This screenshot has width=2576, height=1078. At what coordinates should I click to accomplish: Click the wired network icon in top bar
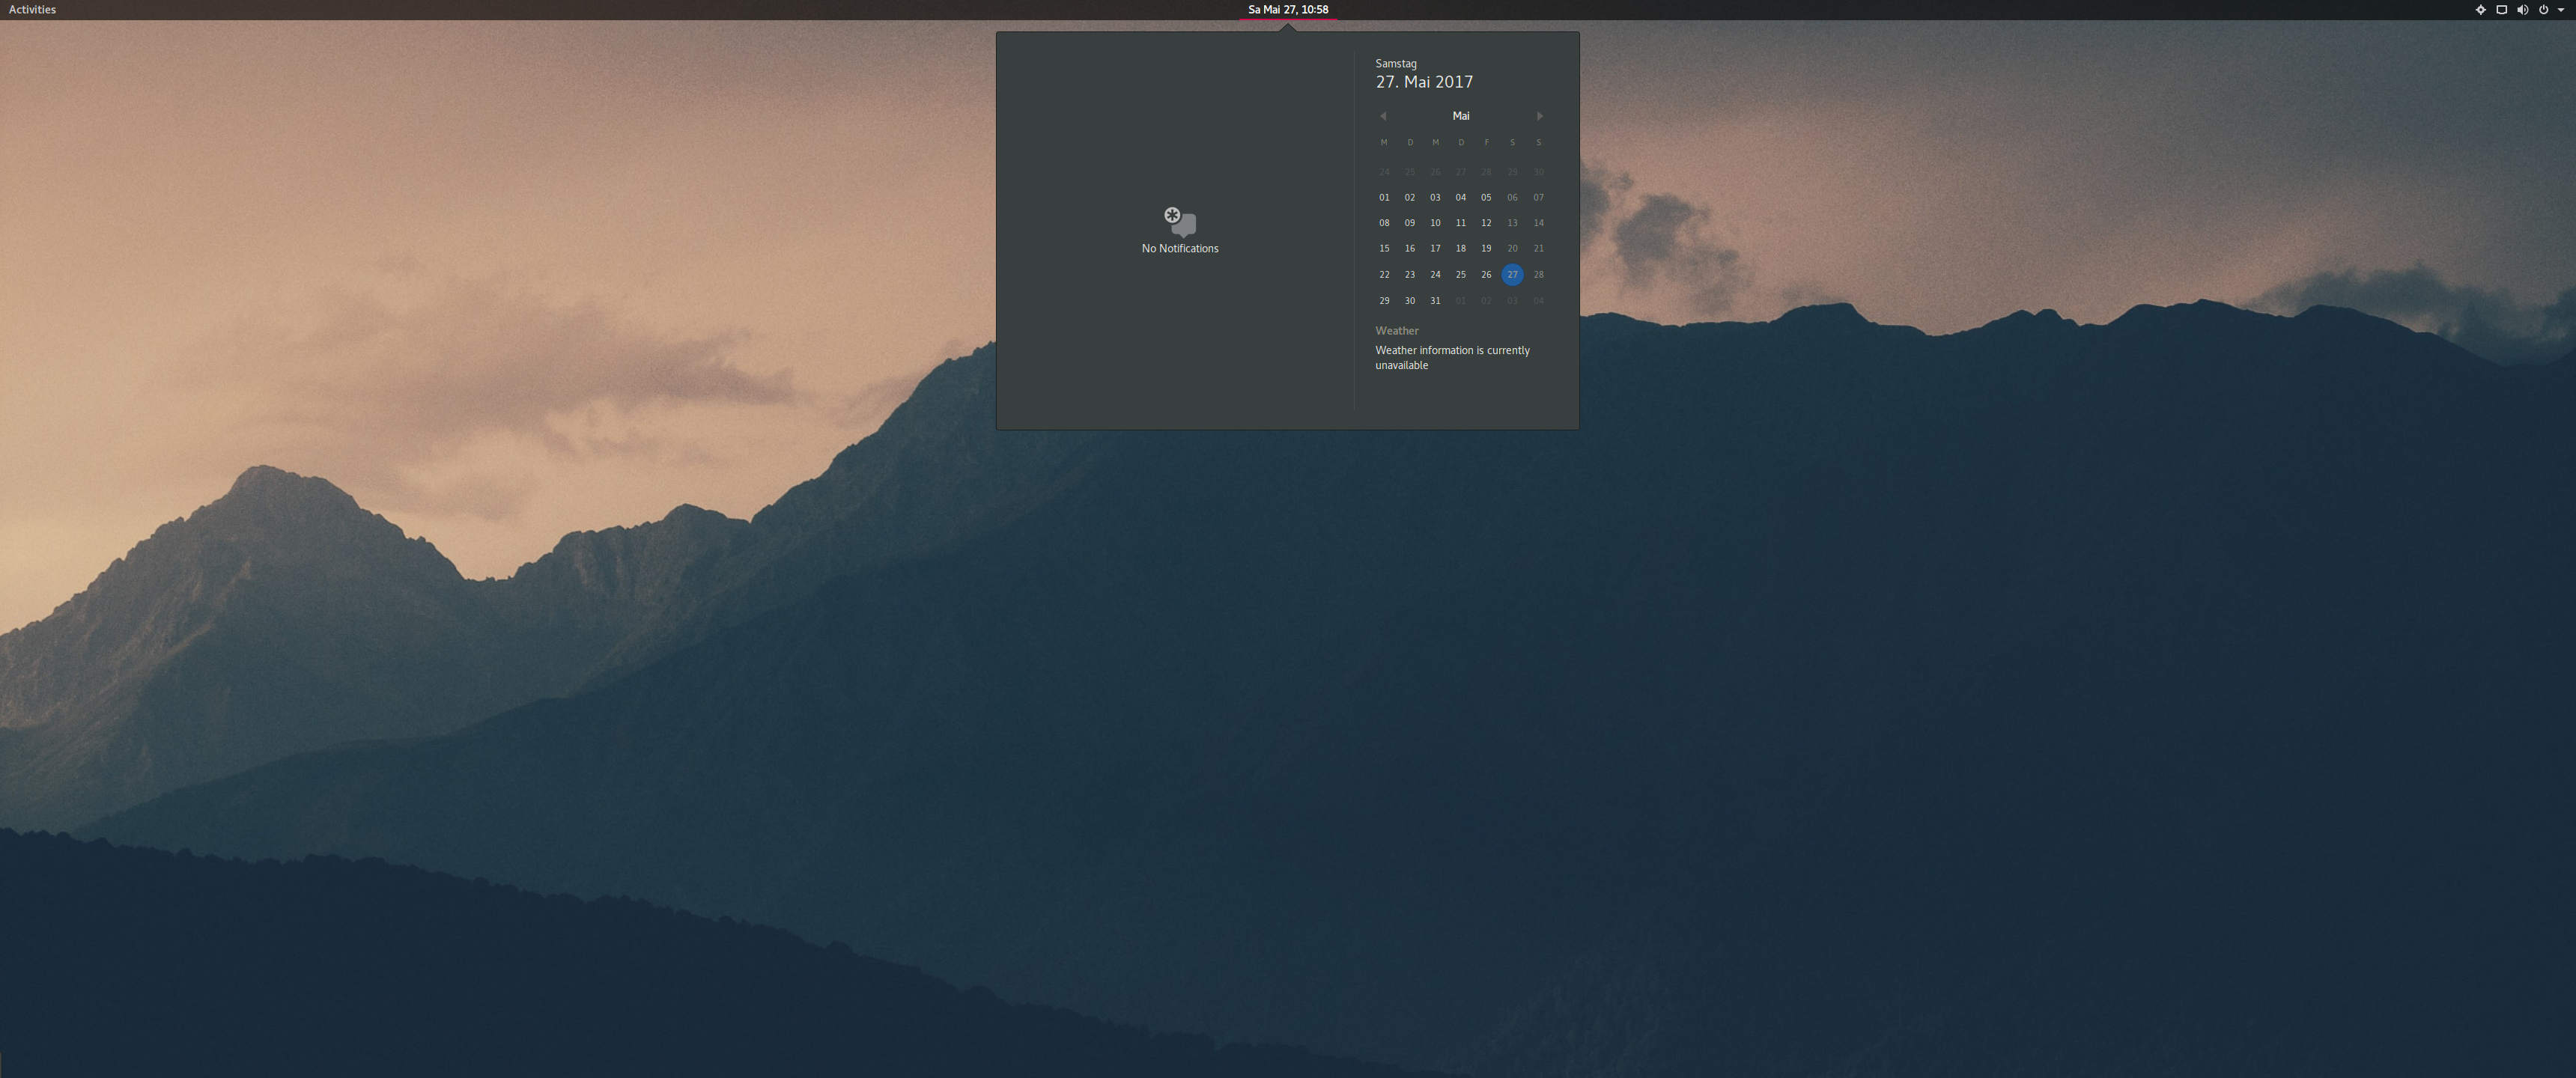point(2501,10)
